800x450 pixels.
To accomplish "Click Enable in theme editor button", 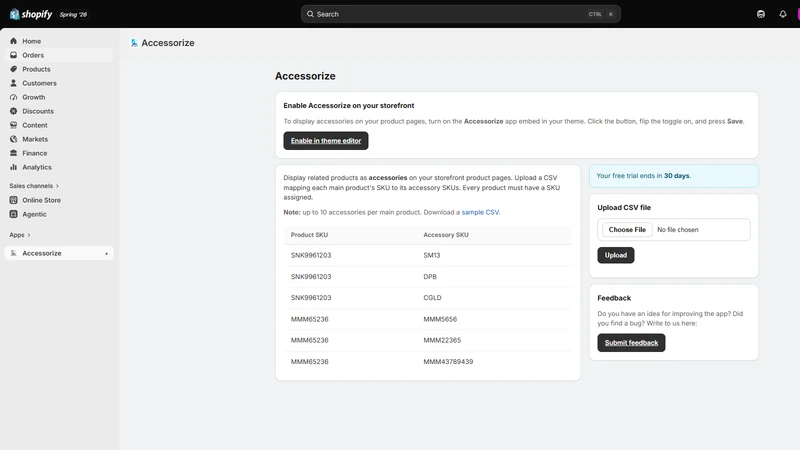I will point(326,141).
